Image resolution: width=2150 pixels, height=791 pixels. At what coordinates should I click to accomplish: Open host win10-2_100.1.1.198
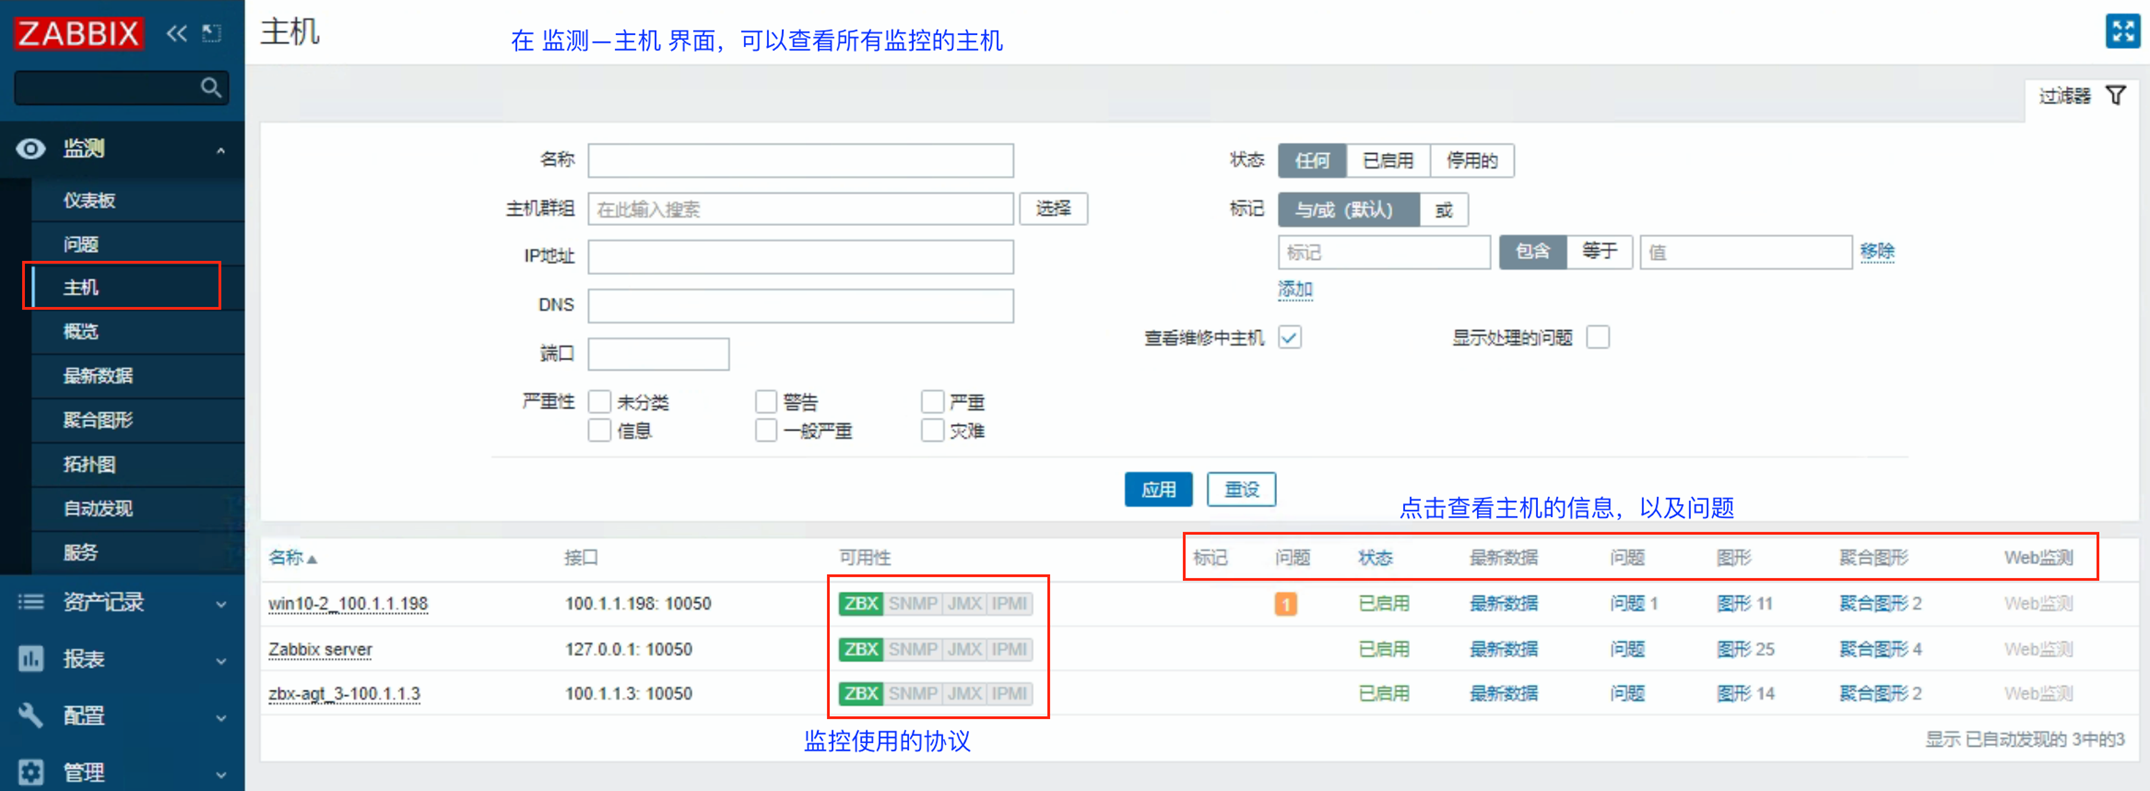coord(348,603)
